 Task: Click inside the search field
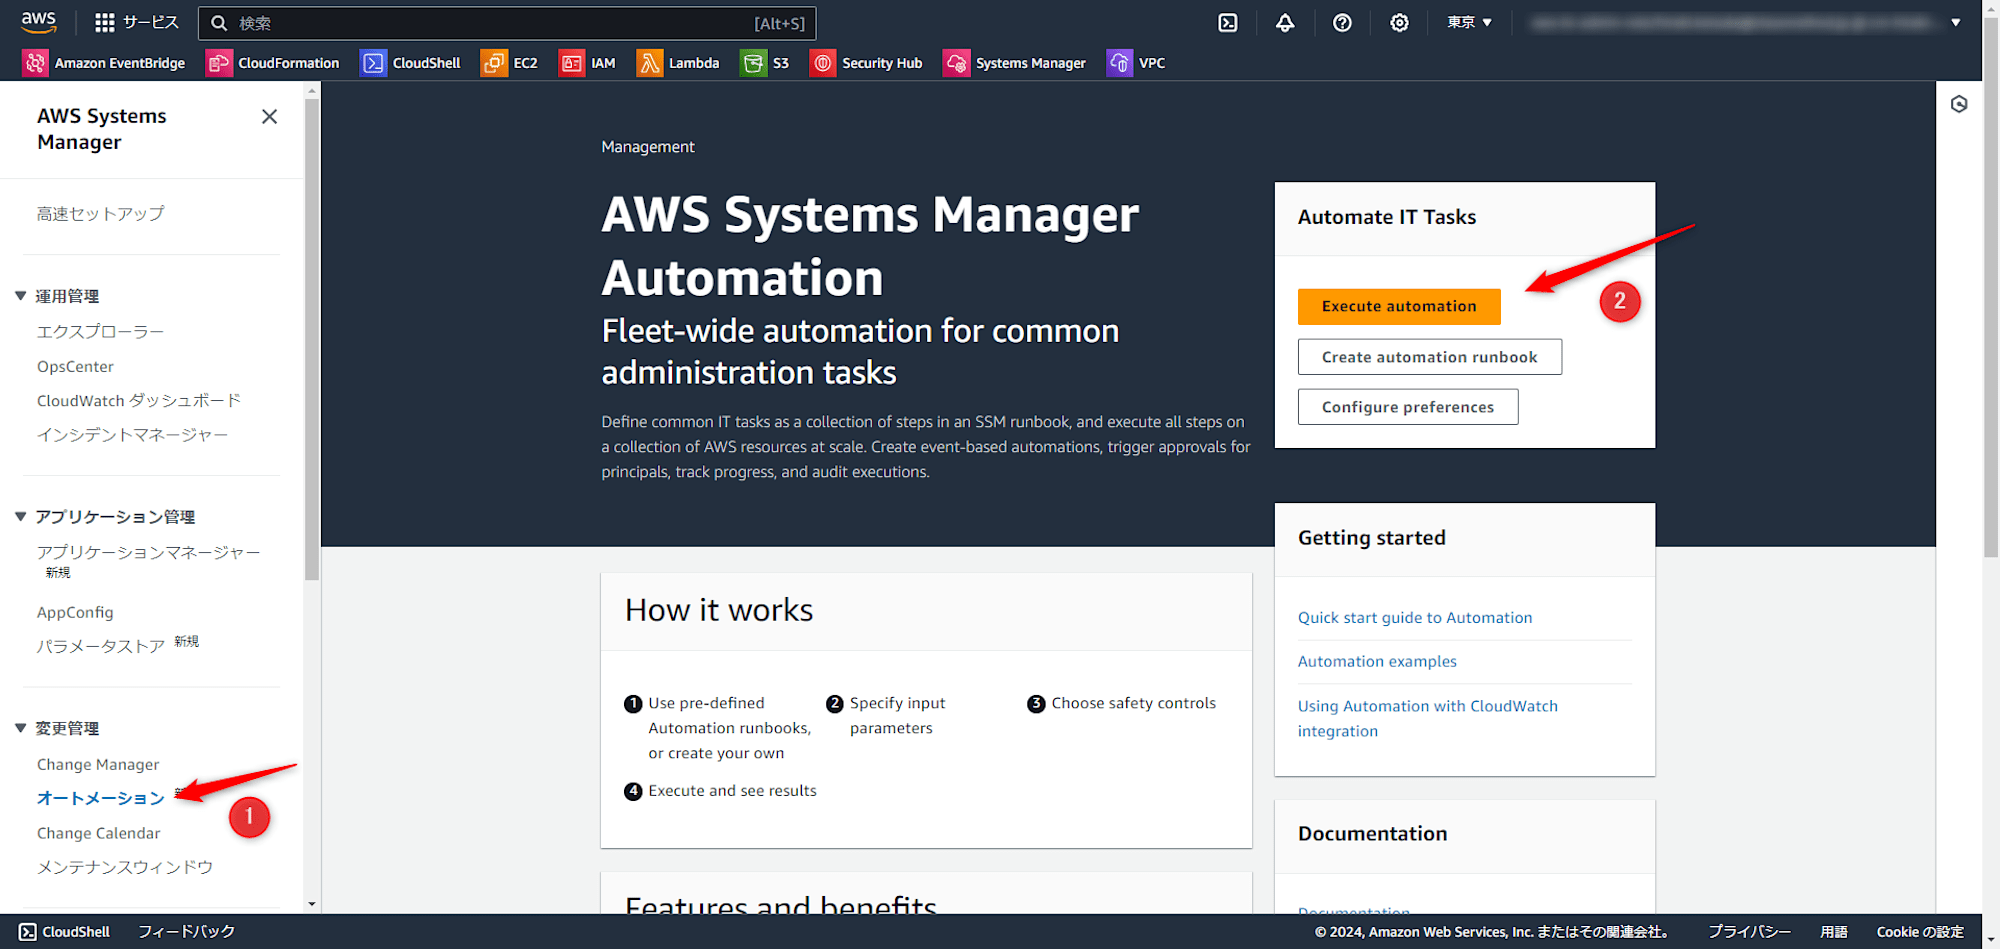507,23
